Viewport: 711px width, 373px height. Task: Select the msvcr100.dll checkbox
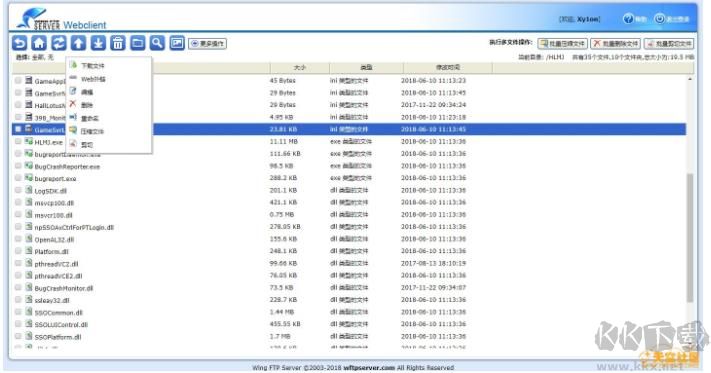pos(18,214)
